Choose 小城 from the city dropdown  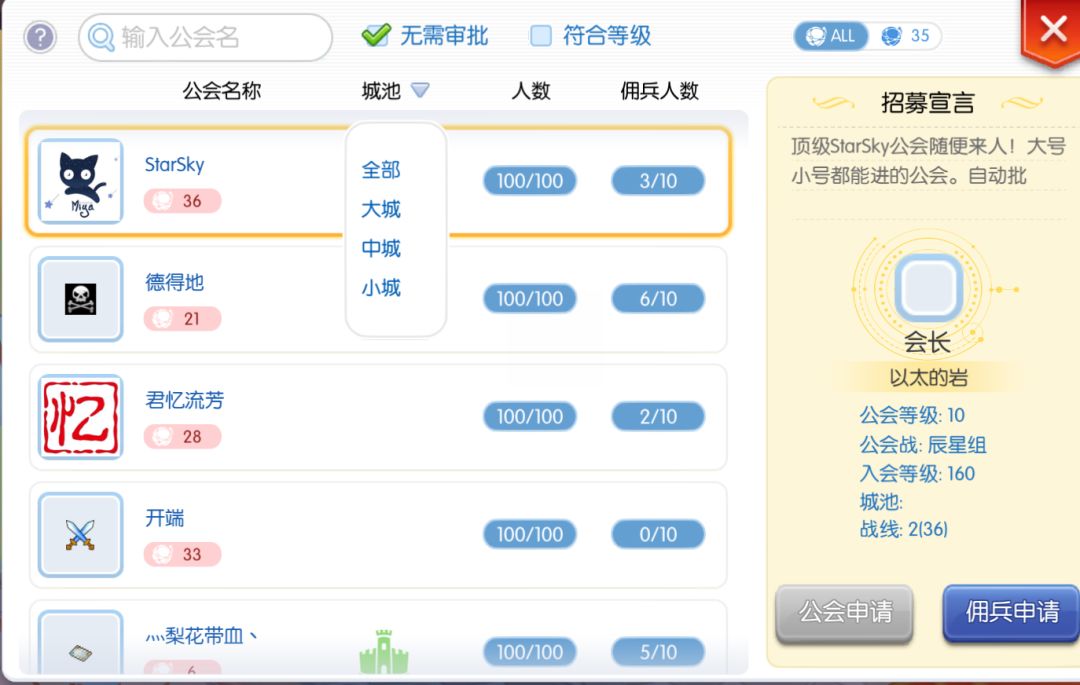click(x=381, y=288)
